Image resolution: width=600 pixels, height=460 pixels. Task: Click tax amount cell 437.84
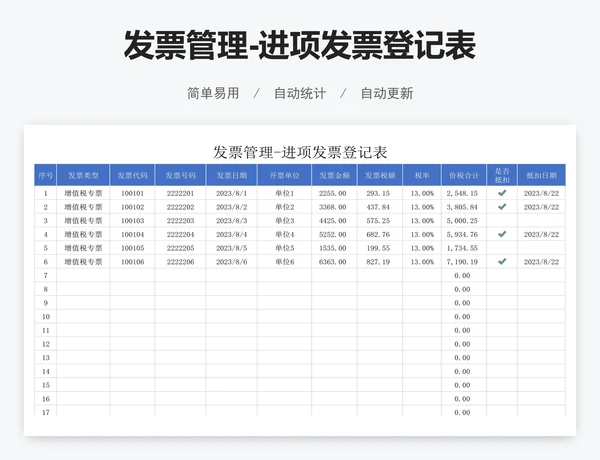pos(378,207)
